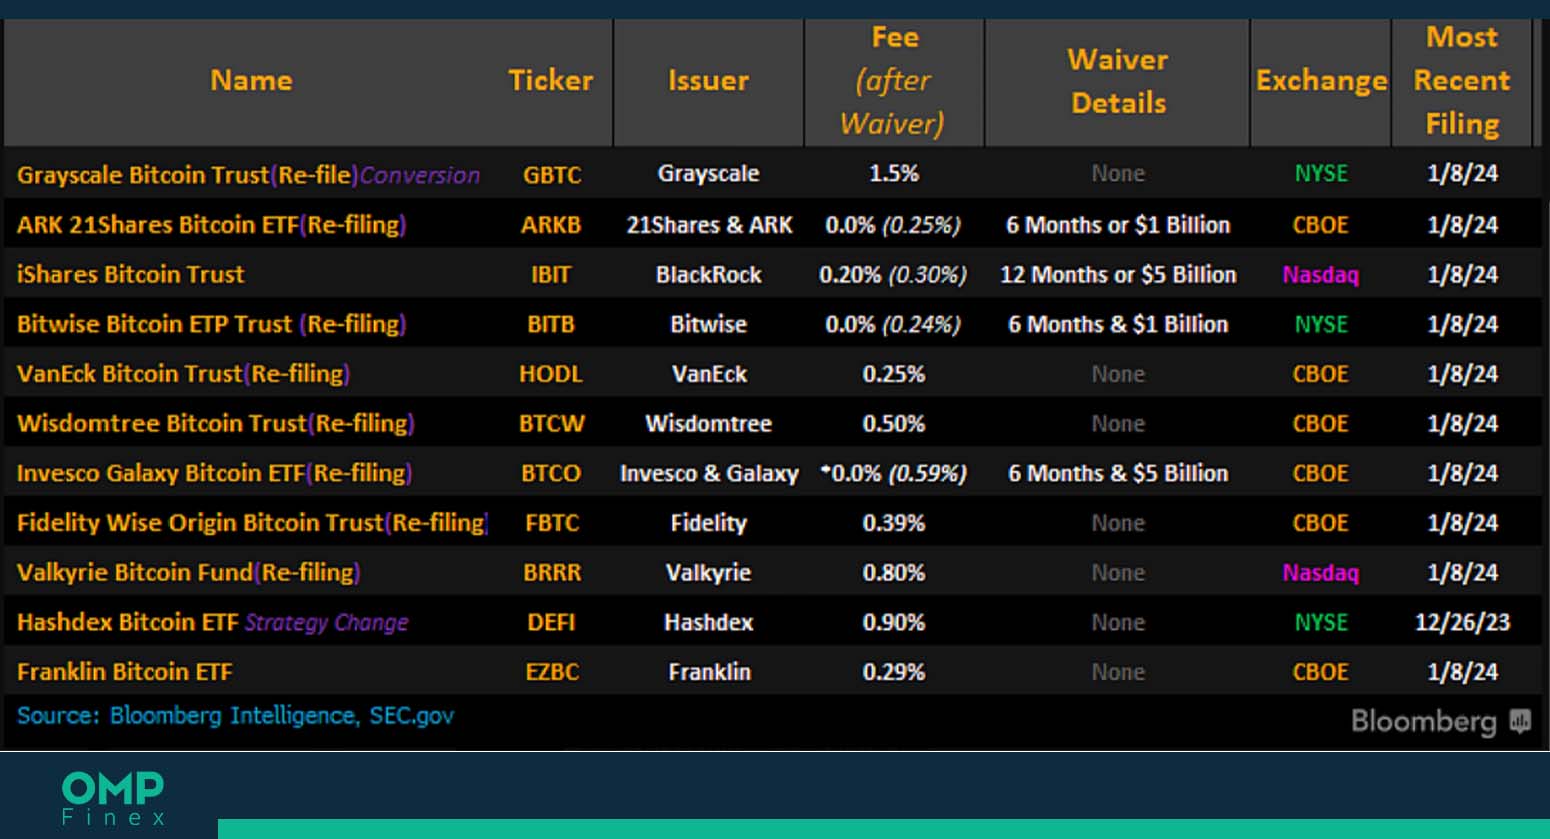Click the FBTC ticker
This screenshot has width=1550, height=839.
coord(552,523)
